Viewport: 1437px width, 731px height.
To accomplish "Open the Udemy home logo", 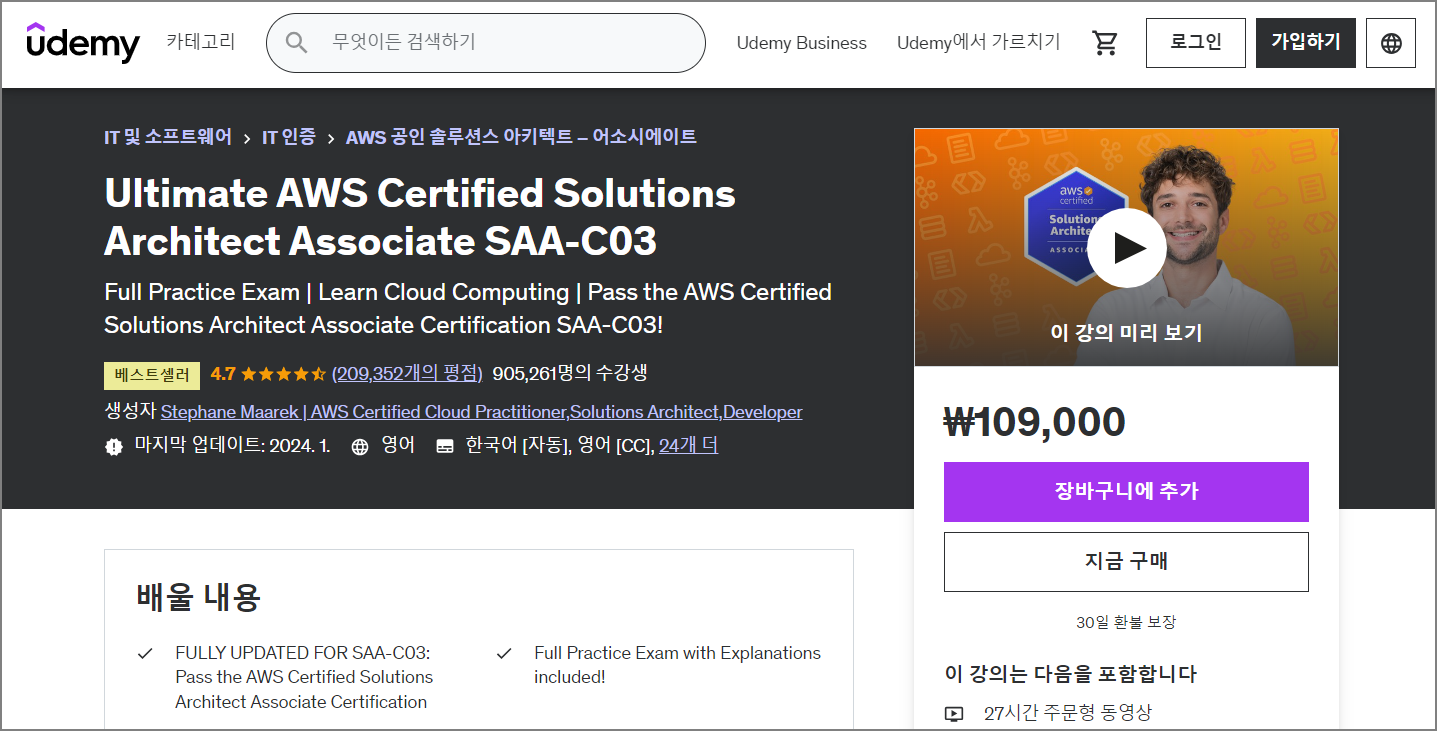I will [x=83, y=43].
